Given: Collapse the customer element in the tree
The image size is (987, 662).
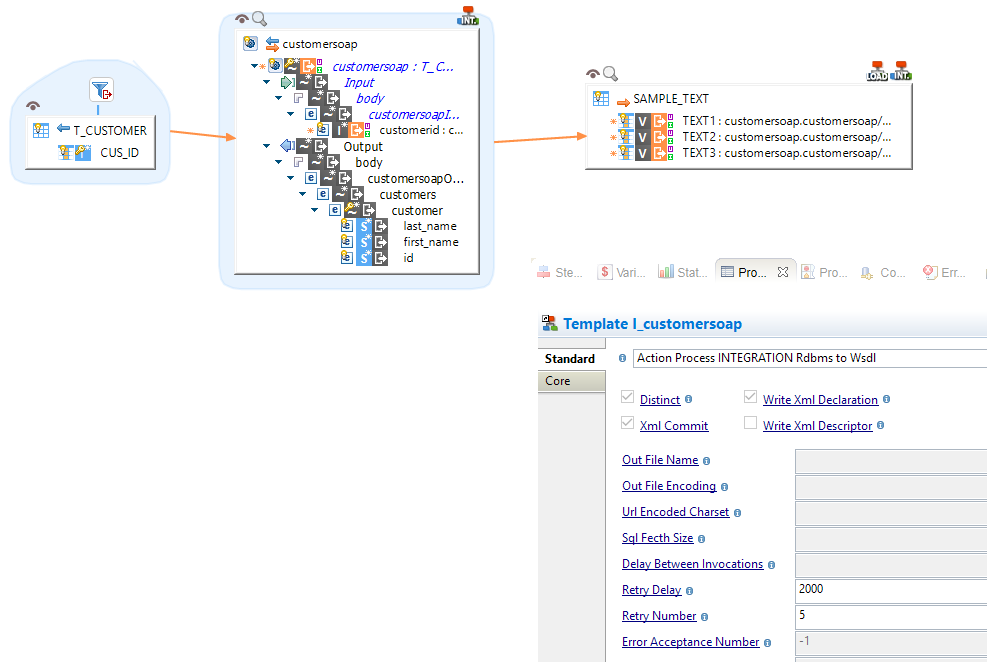Looking at the screenshot, I should (314, 210).
